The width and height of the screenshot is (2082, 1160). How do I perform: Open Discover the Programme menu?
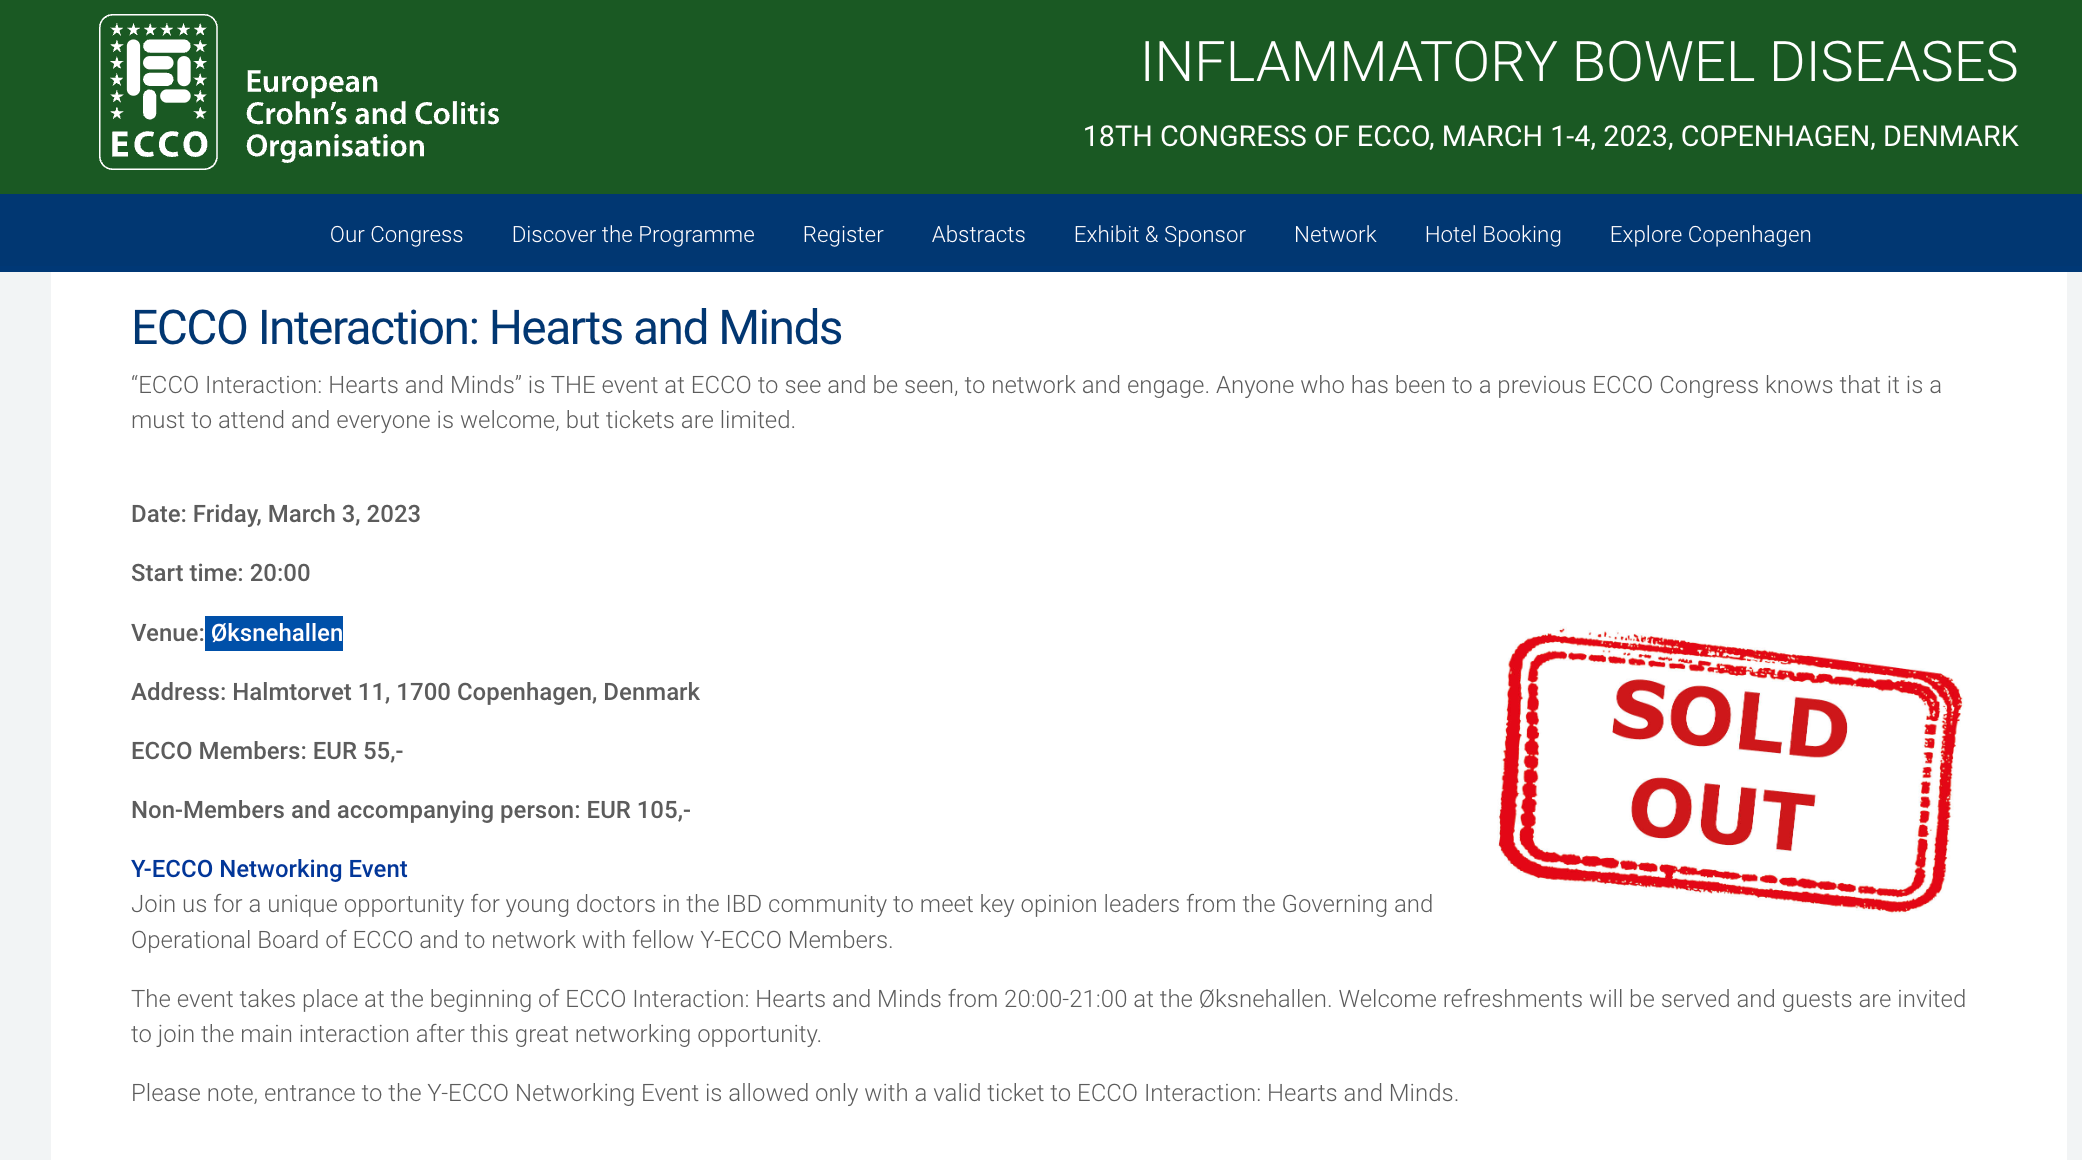[633, 234]
